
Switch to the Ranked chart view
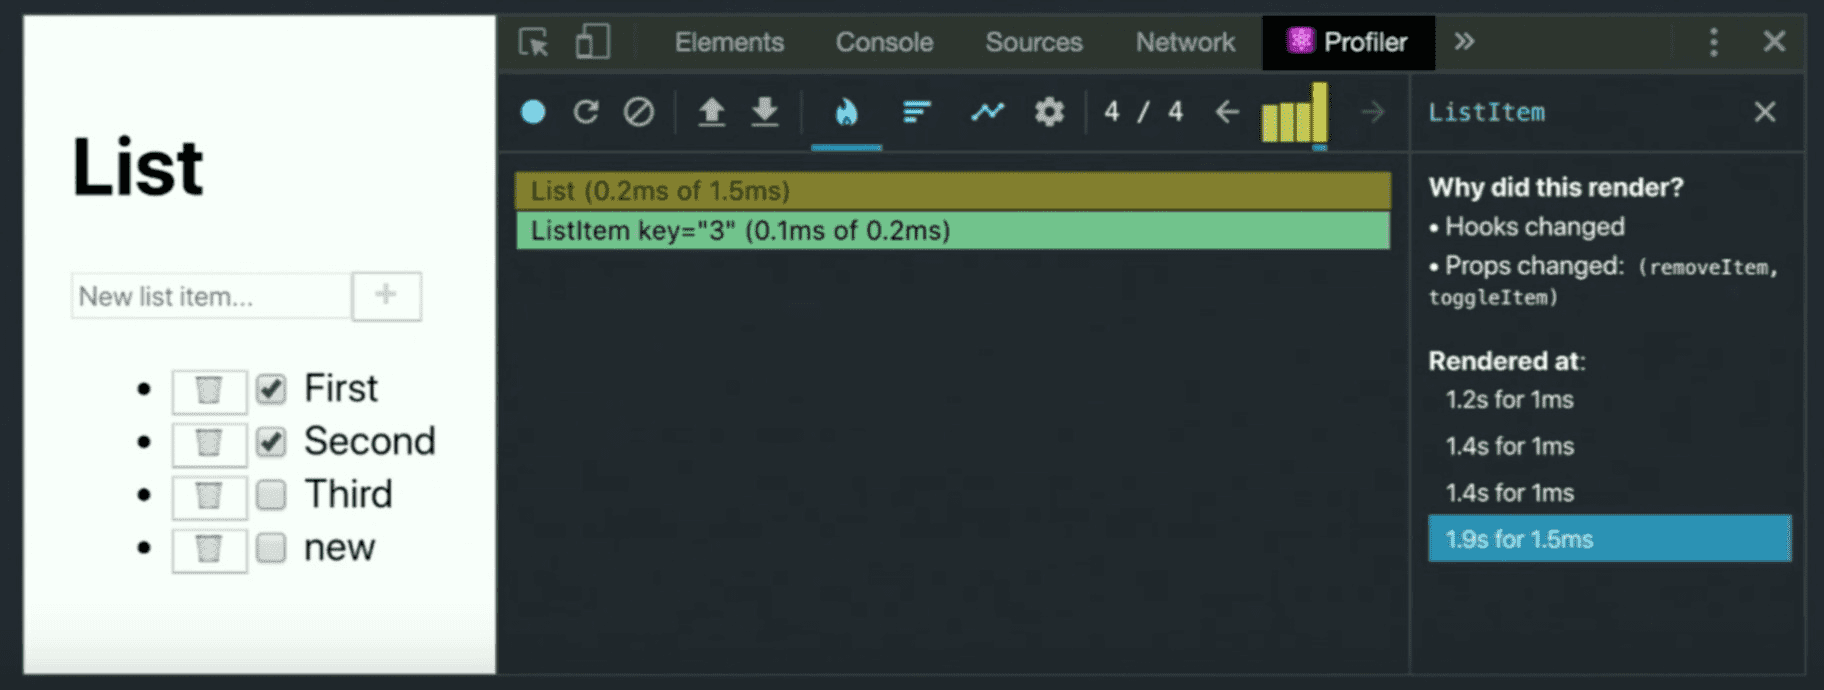(x=917, y=112)
